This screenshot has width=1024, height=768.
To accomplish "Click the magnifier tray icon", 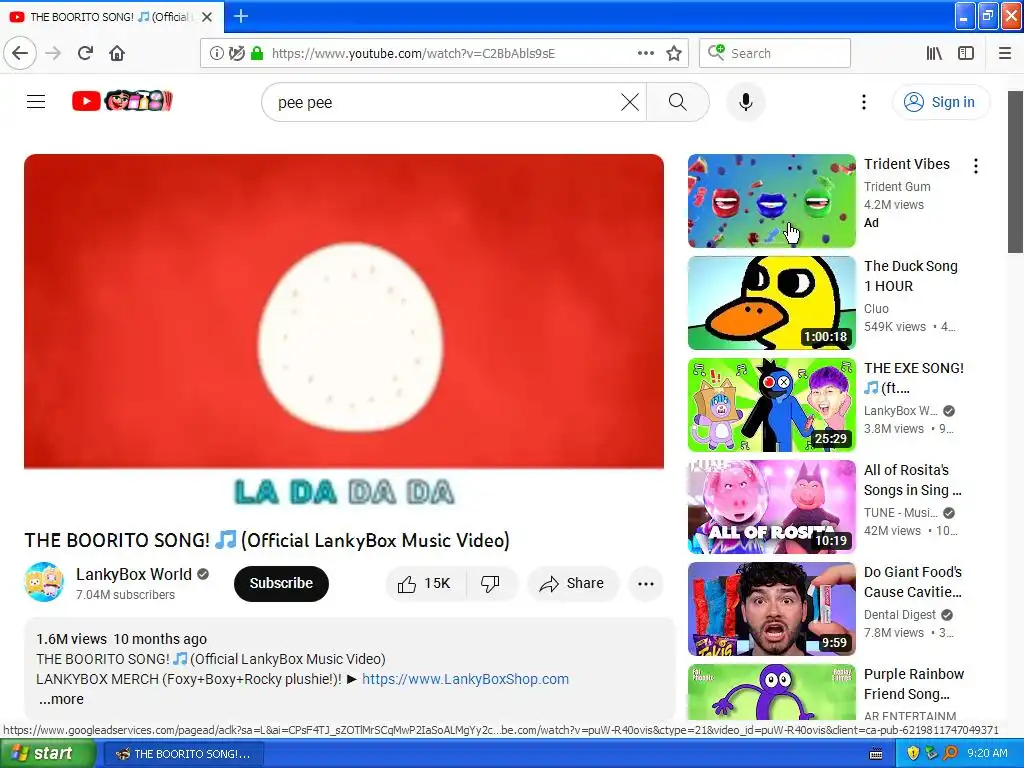I will [x=951, y=754].
